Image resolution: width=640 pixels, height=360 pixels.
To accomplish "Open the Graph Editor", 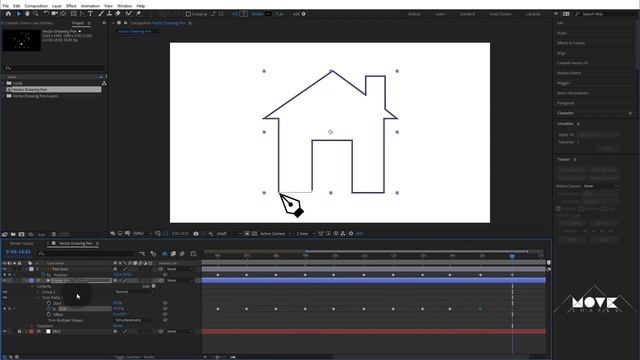I will [193, 254].
